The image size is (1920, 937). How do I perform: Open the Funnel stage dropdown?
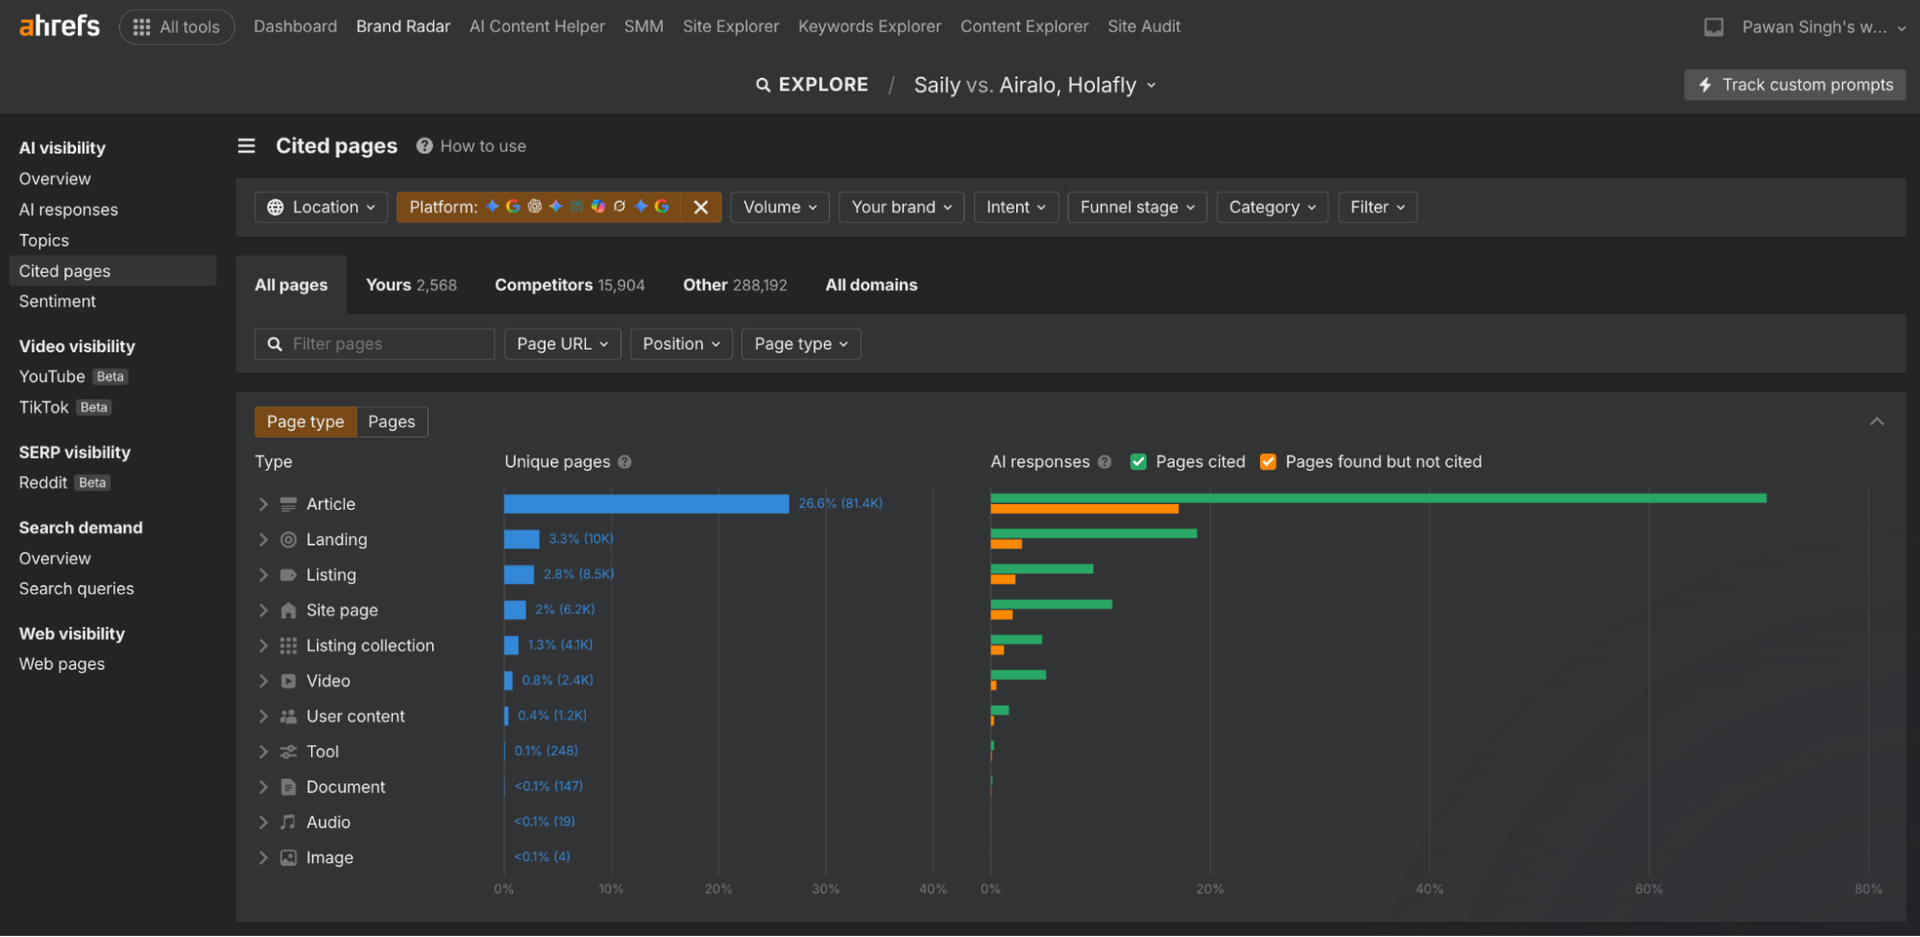pos(1137,207)
